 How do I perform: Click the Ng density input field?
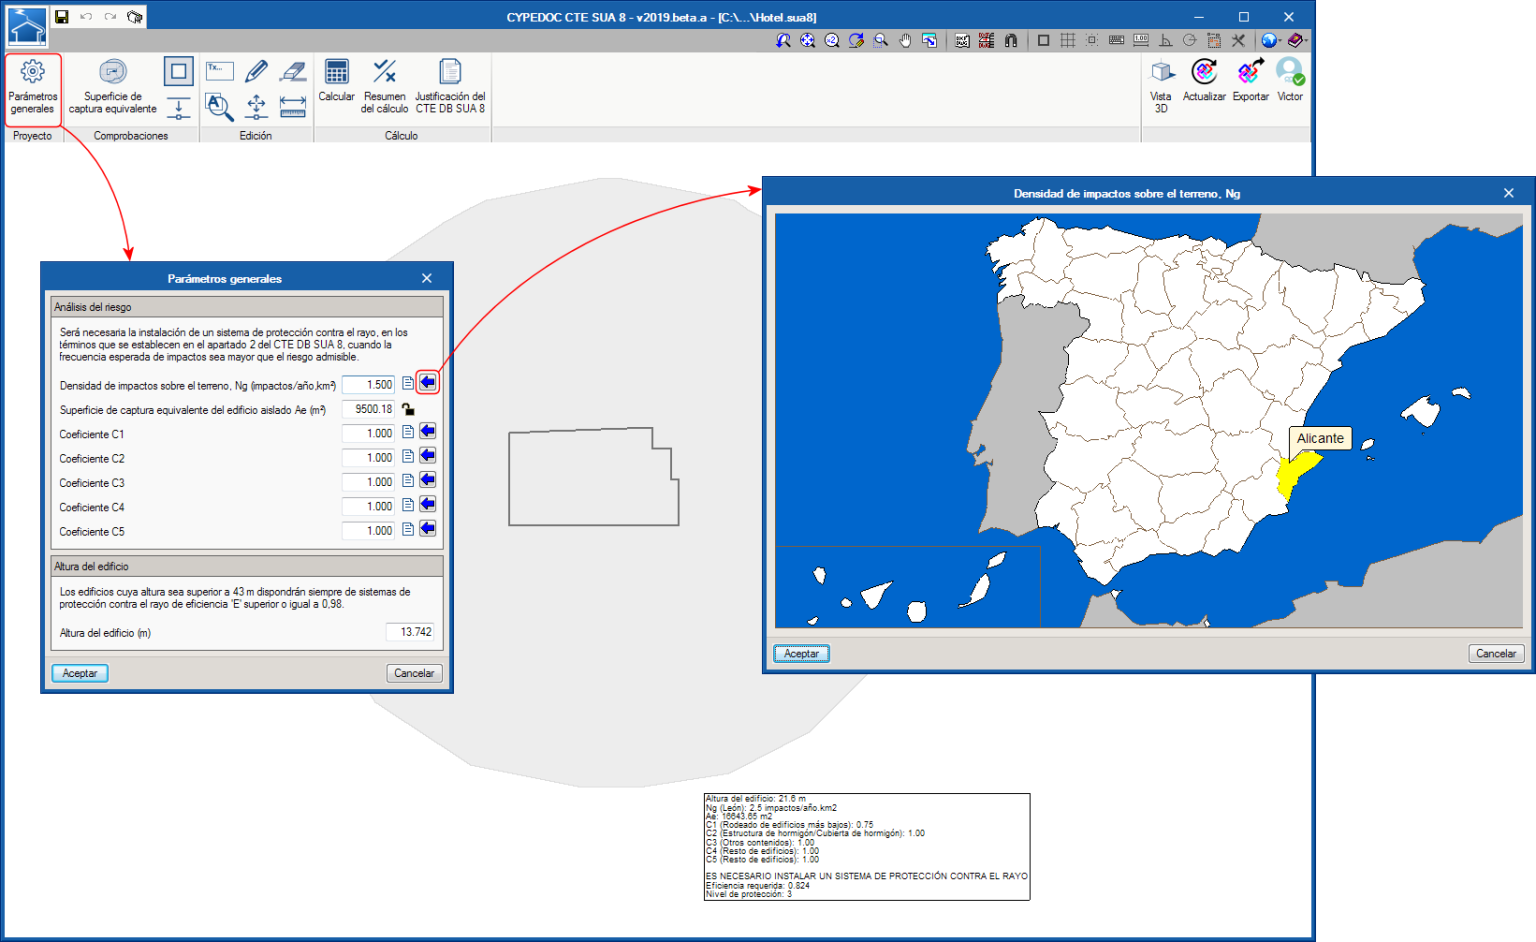coord(368,385)
